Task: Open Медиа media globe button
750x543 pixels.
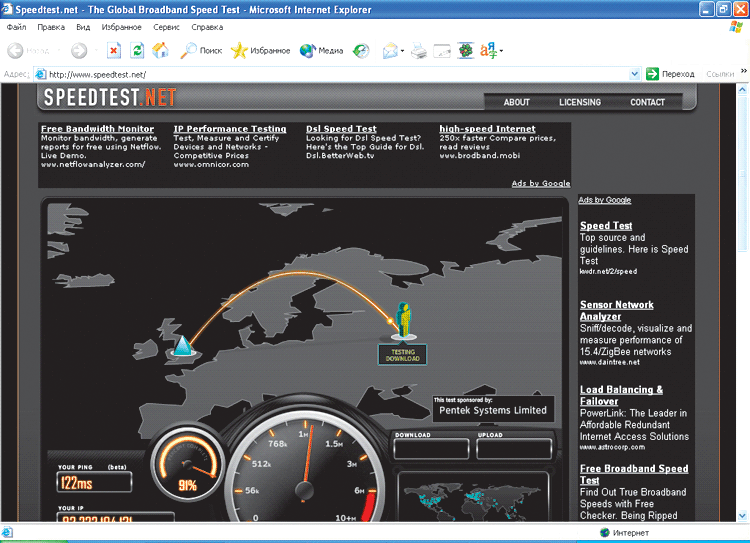Action: (321, 50)
